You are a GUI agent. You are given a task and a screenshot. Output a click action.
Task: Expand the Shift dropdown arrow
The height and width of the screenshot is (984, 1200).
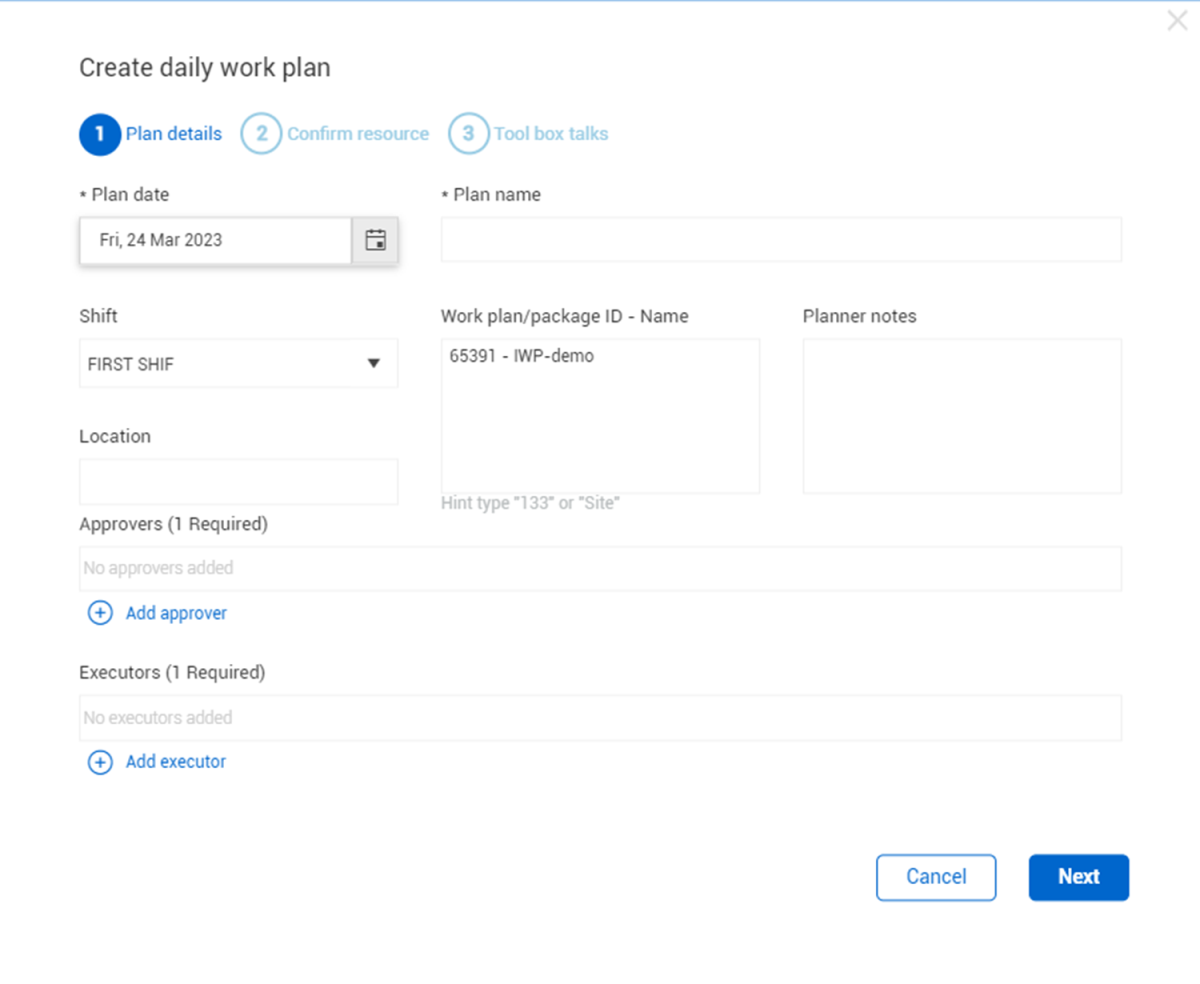tap(373, 364)
